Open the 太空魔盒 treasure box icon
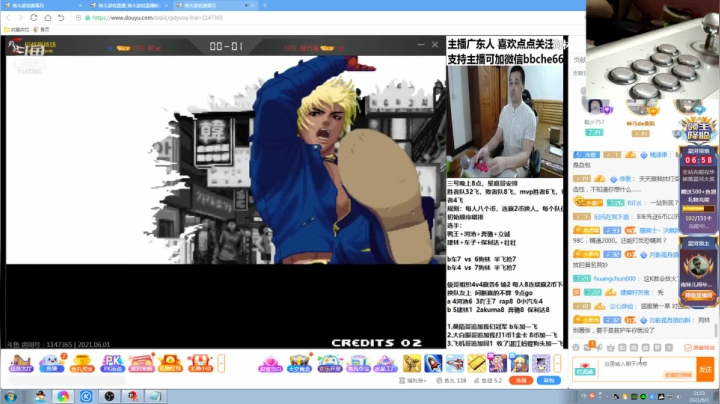 click(299, 364)
